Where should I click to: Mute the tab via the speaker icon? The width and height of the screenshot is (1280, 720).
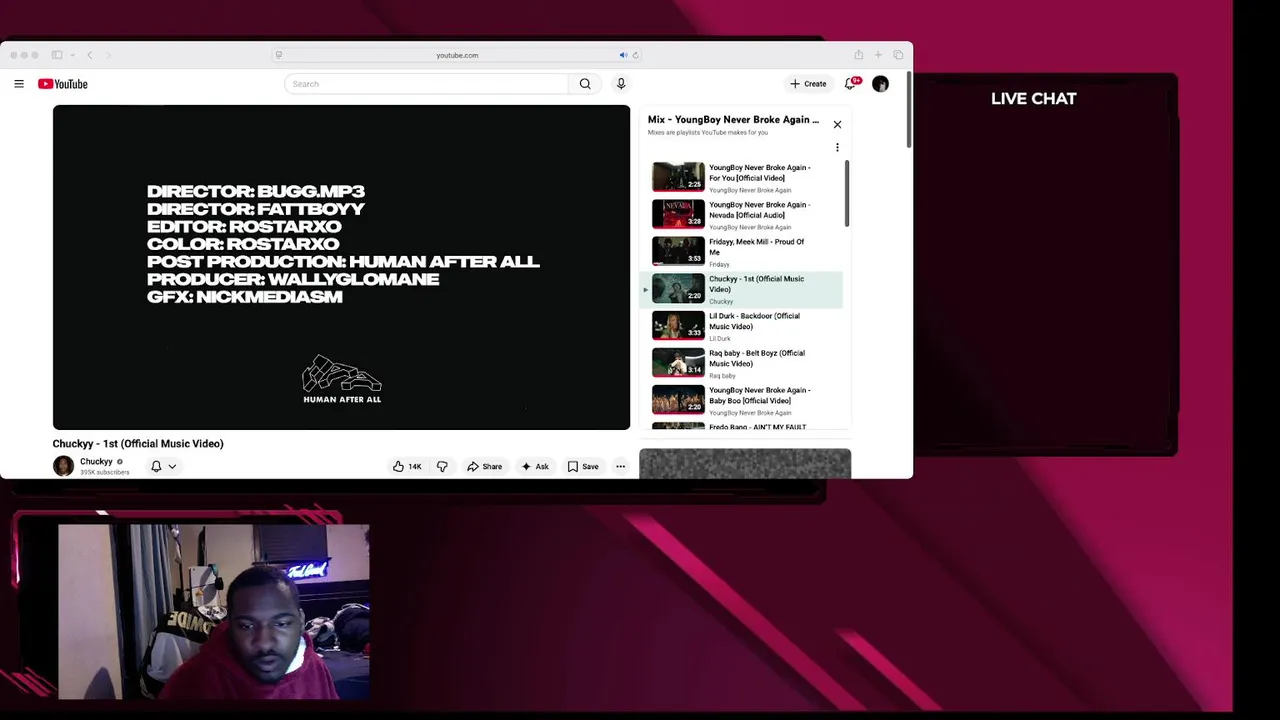point(623,55)
